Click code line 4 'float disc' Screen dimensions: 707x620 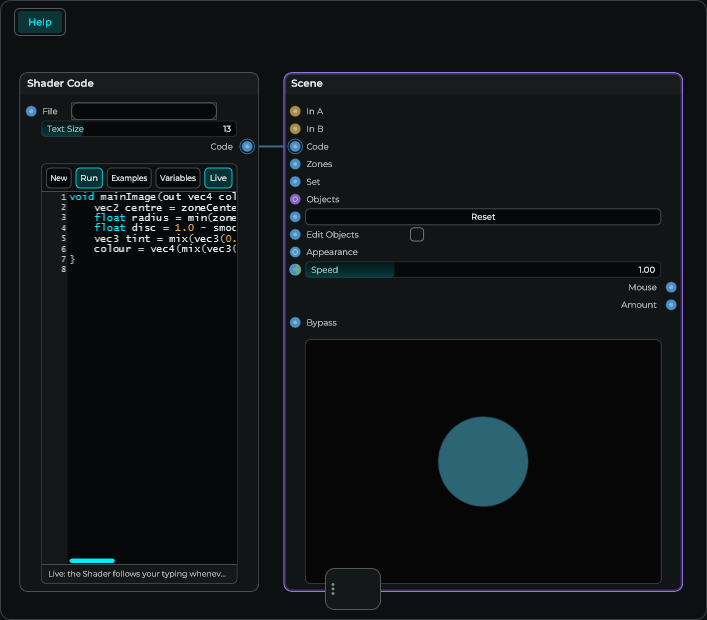point(165,228)
